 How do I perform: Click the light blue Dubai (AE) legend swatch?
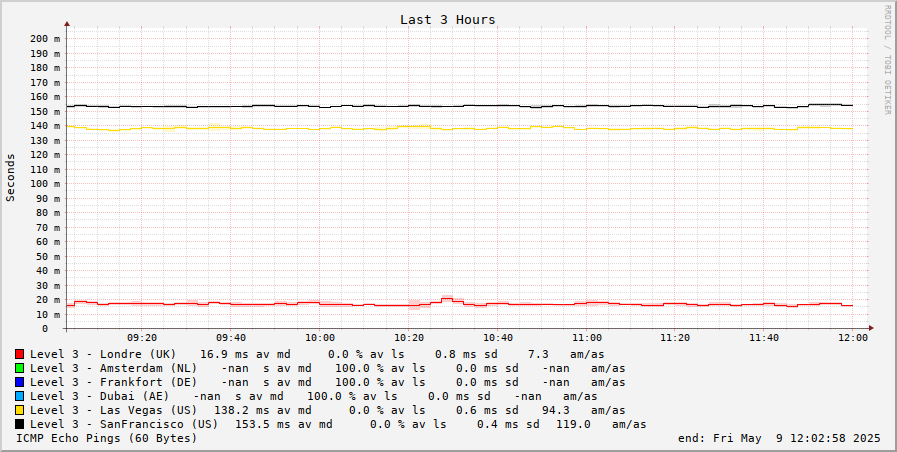(x=20, y=396)
